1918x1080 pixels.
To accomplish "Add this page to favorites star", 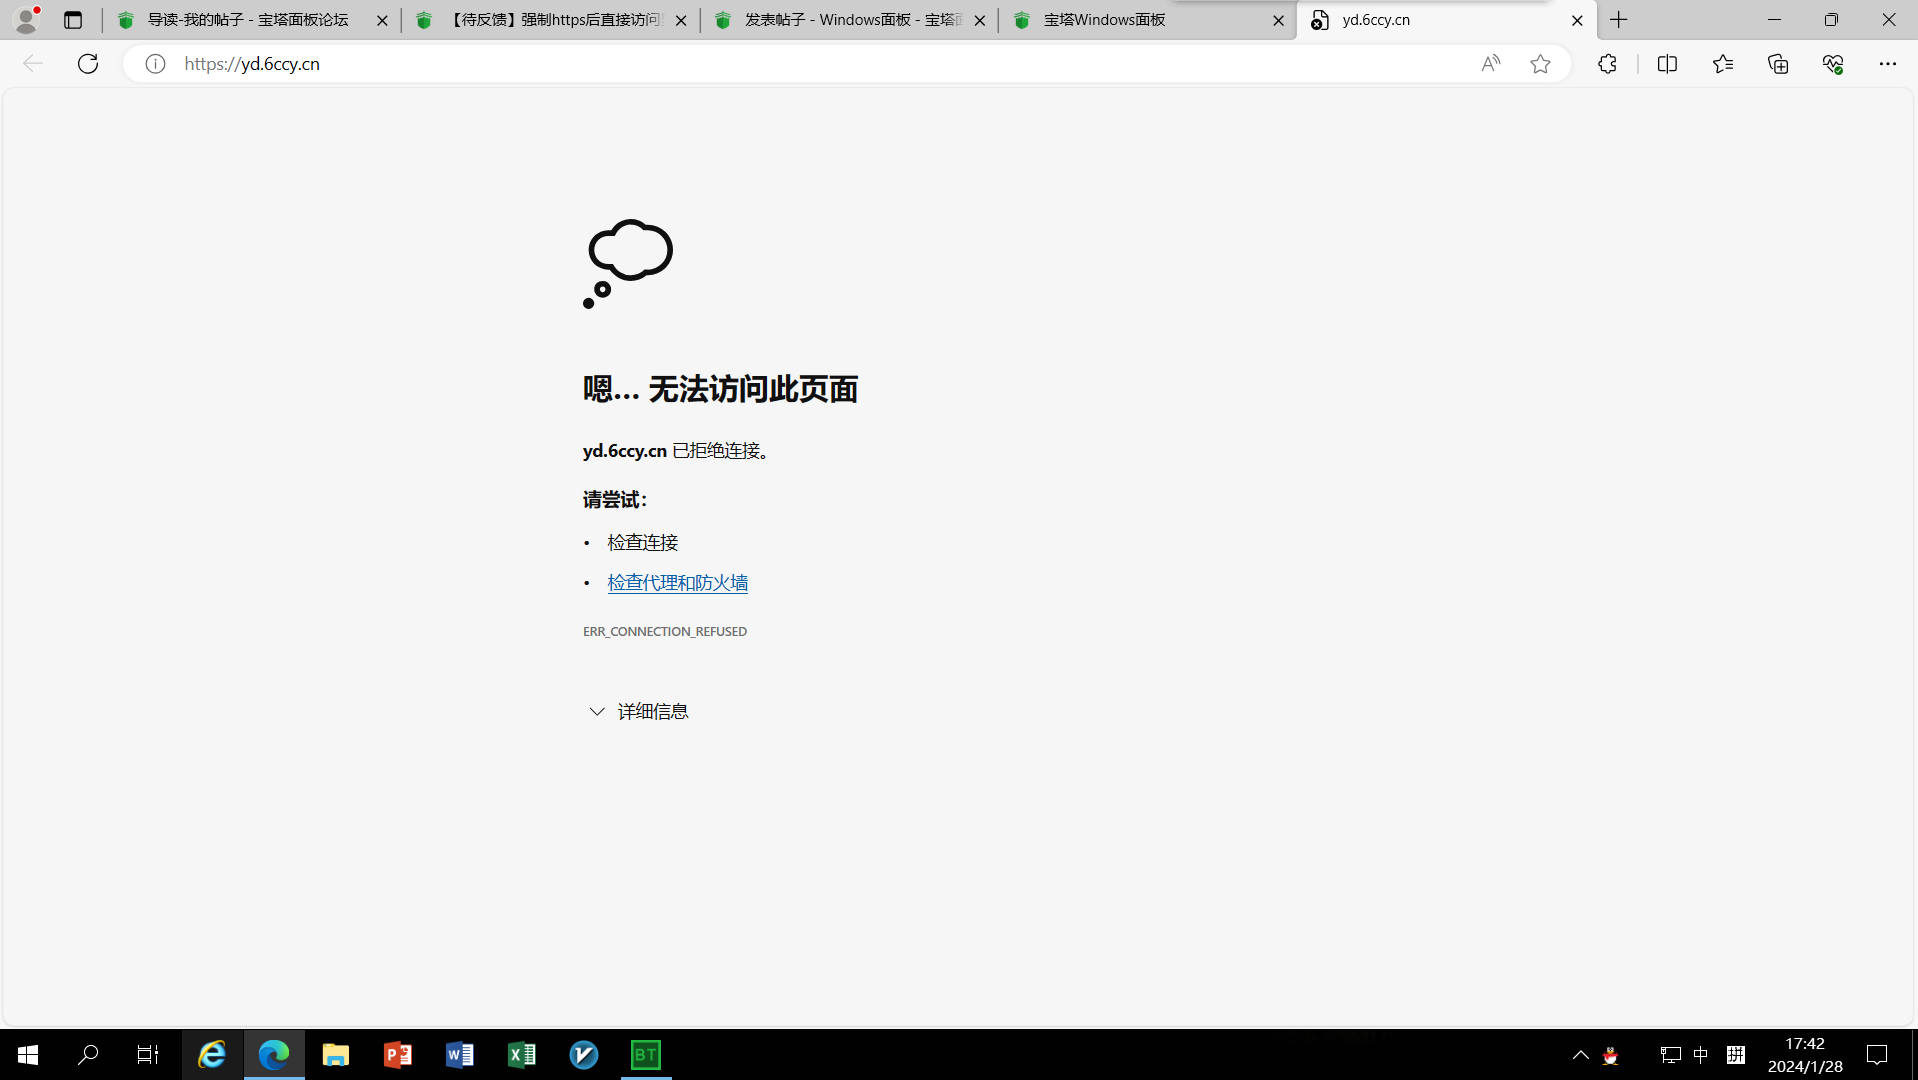I will (x=1540, y=64).
